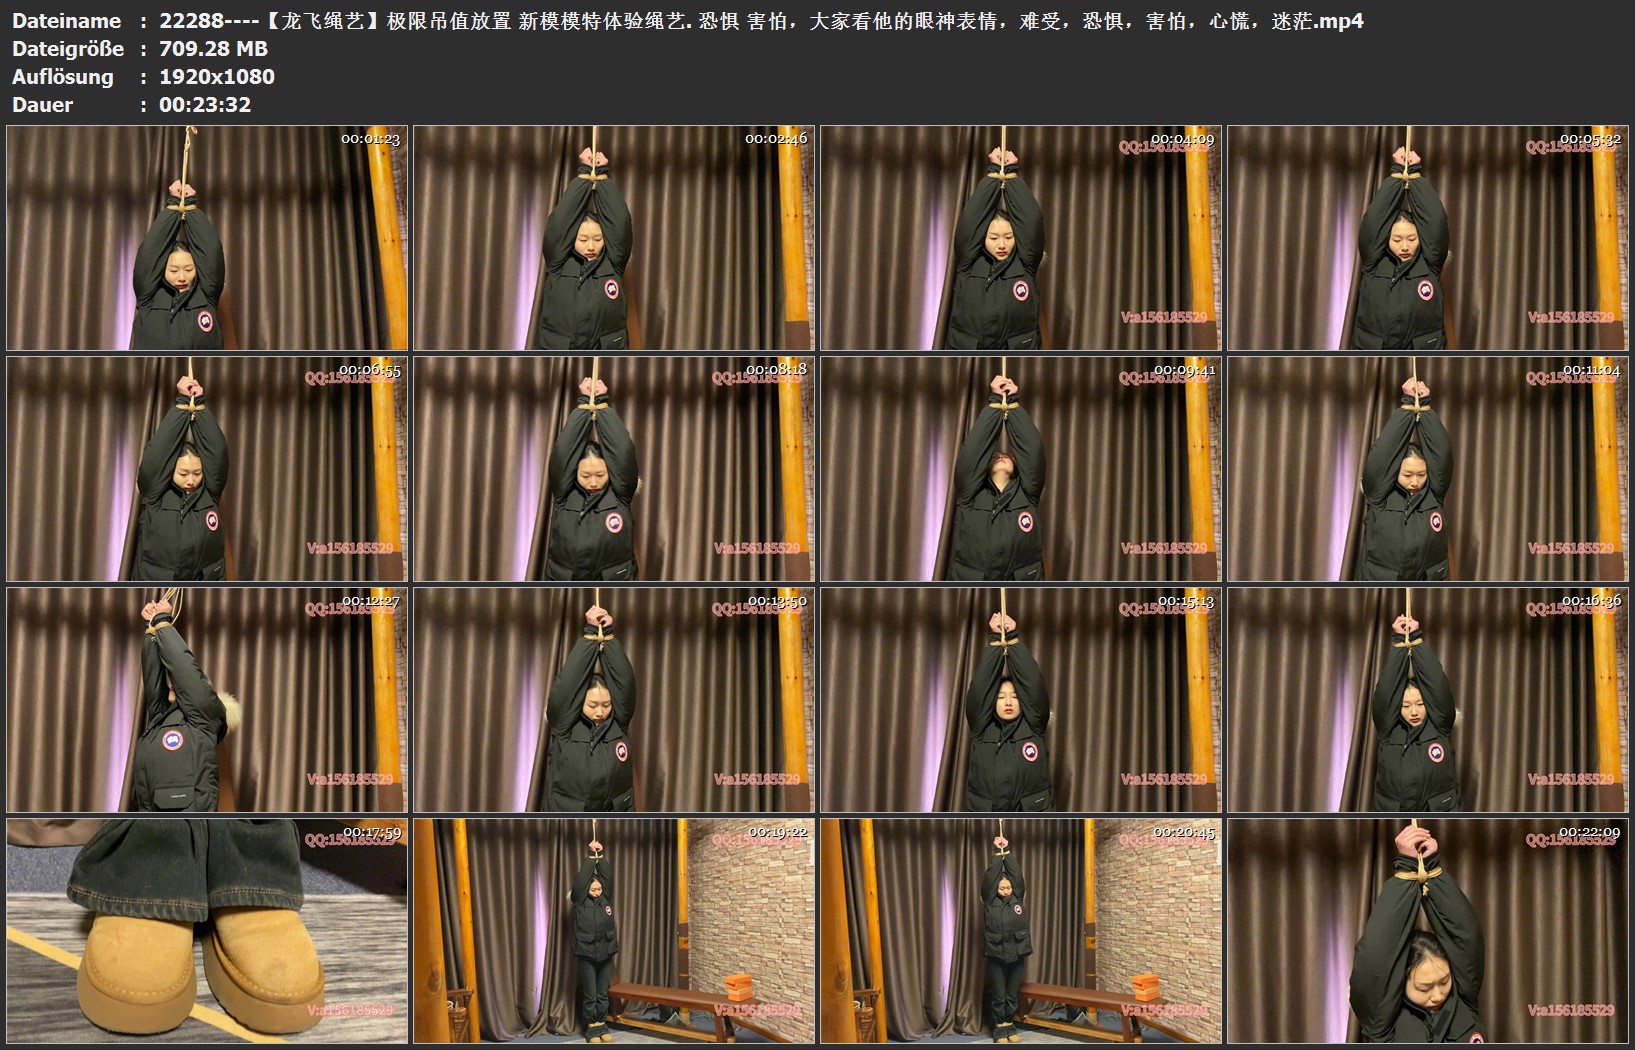Click the 00:12:27 frame thumbnail
The image size is (1635, 1050).
(207, 700)
